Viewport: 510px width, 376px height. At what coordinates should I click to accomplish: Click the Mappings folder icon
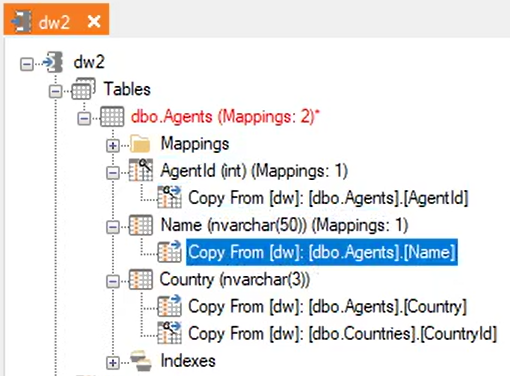140,143
